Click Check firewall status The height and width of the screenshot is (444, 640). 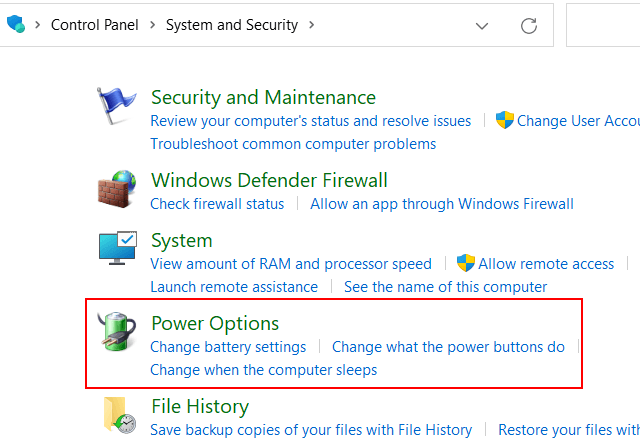tap(217, 204)
